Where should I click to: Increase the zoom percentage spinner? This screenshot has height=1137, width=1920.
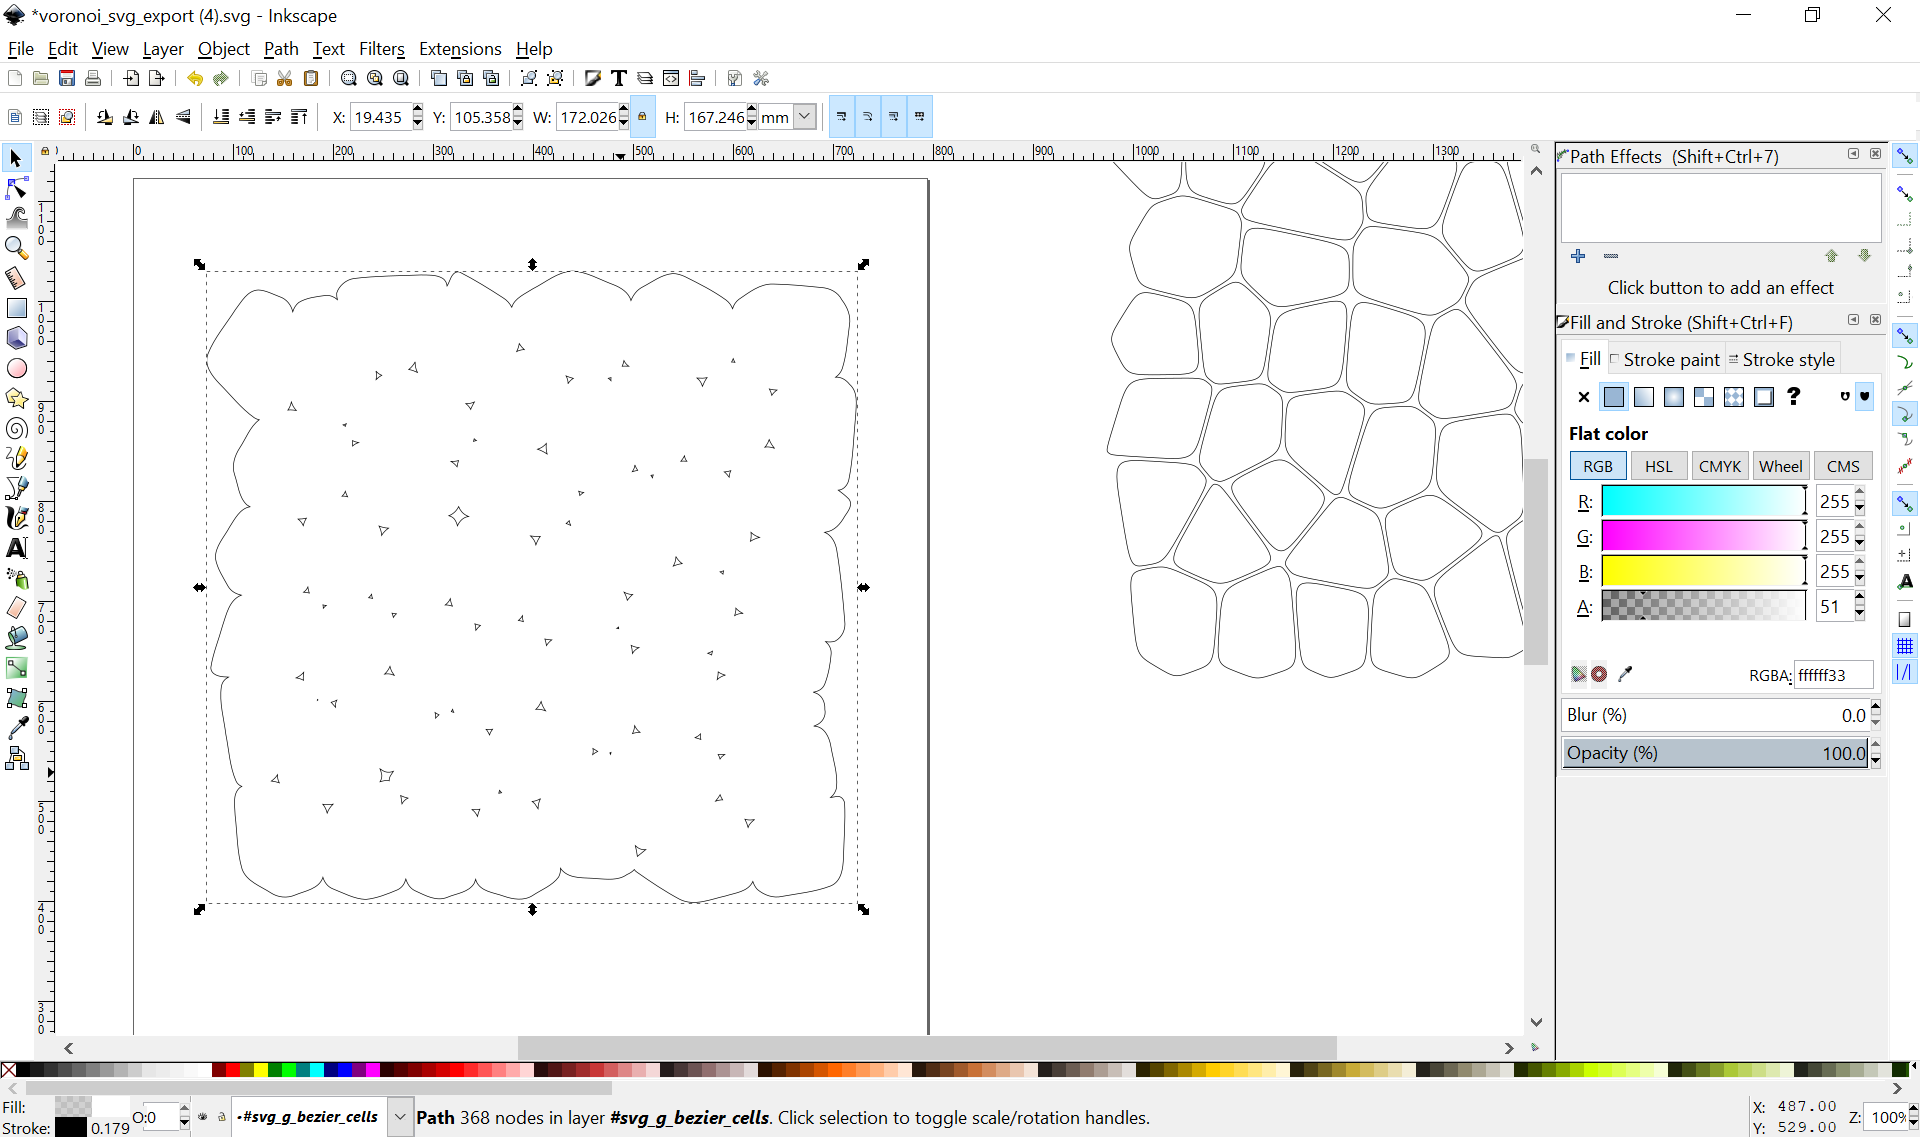1913,1110
